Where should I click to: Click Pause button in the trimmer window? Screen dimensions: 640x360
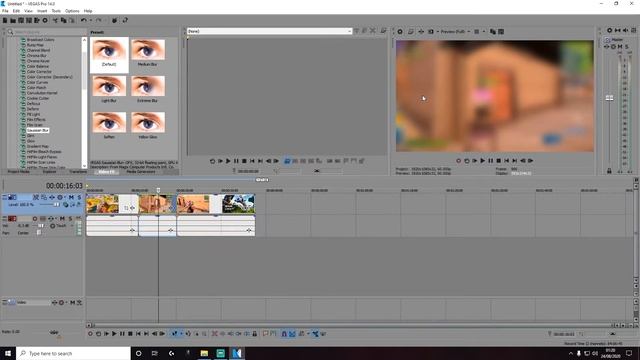tap(236, 161)
